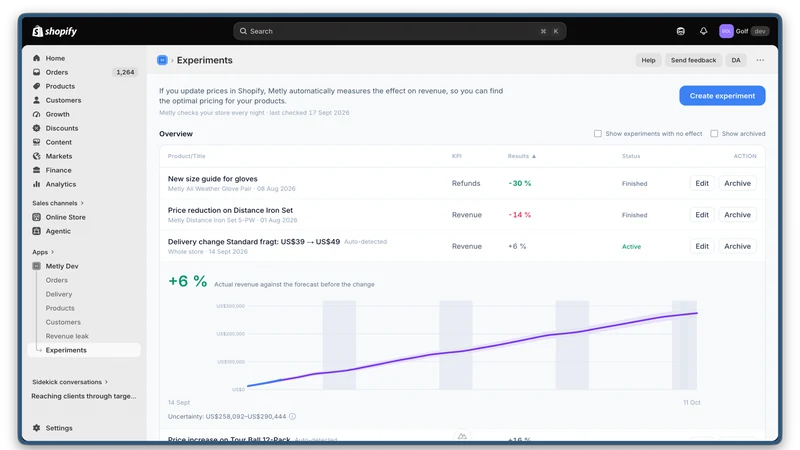The image size is (800, 450).
Task: Open the Metly Dev Customers item
Action: click(x=63, y=322)
